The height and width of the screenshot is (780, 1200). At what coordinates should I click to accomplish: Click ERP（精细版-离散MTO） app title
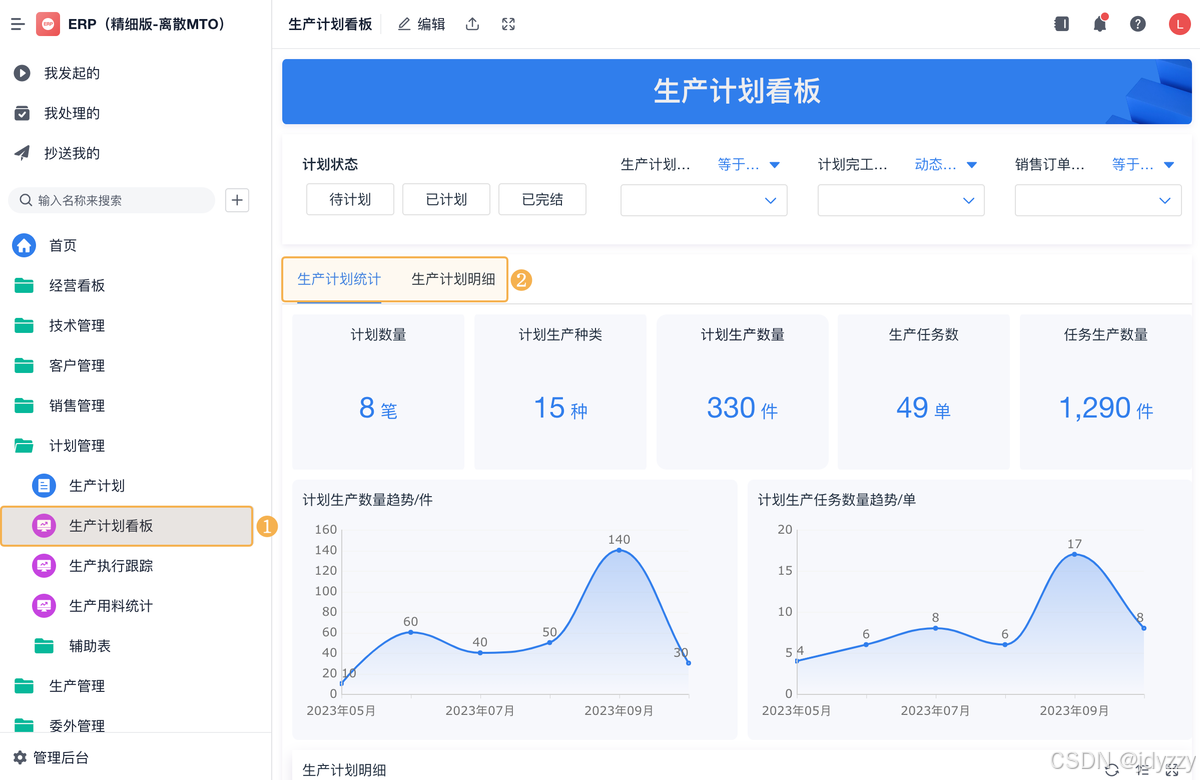(147, 24)
